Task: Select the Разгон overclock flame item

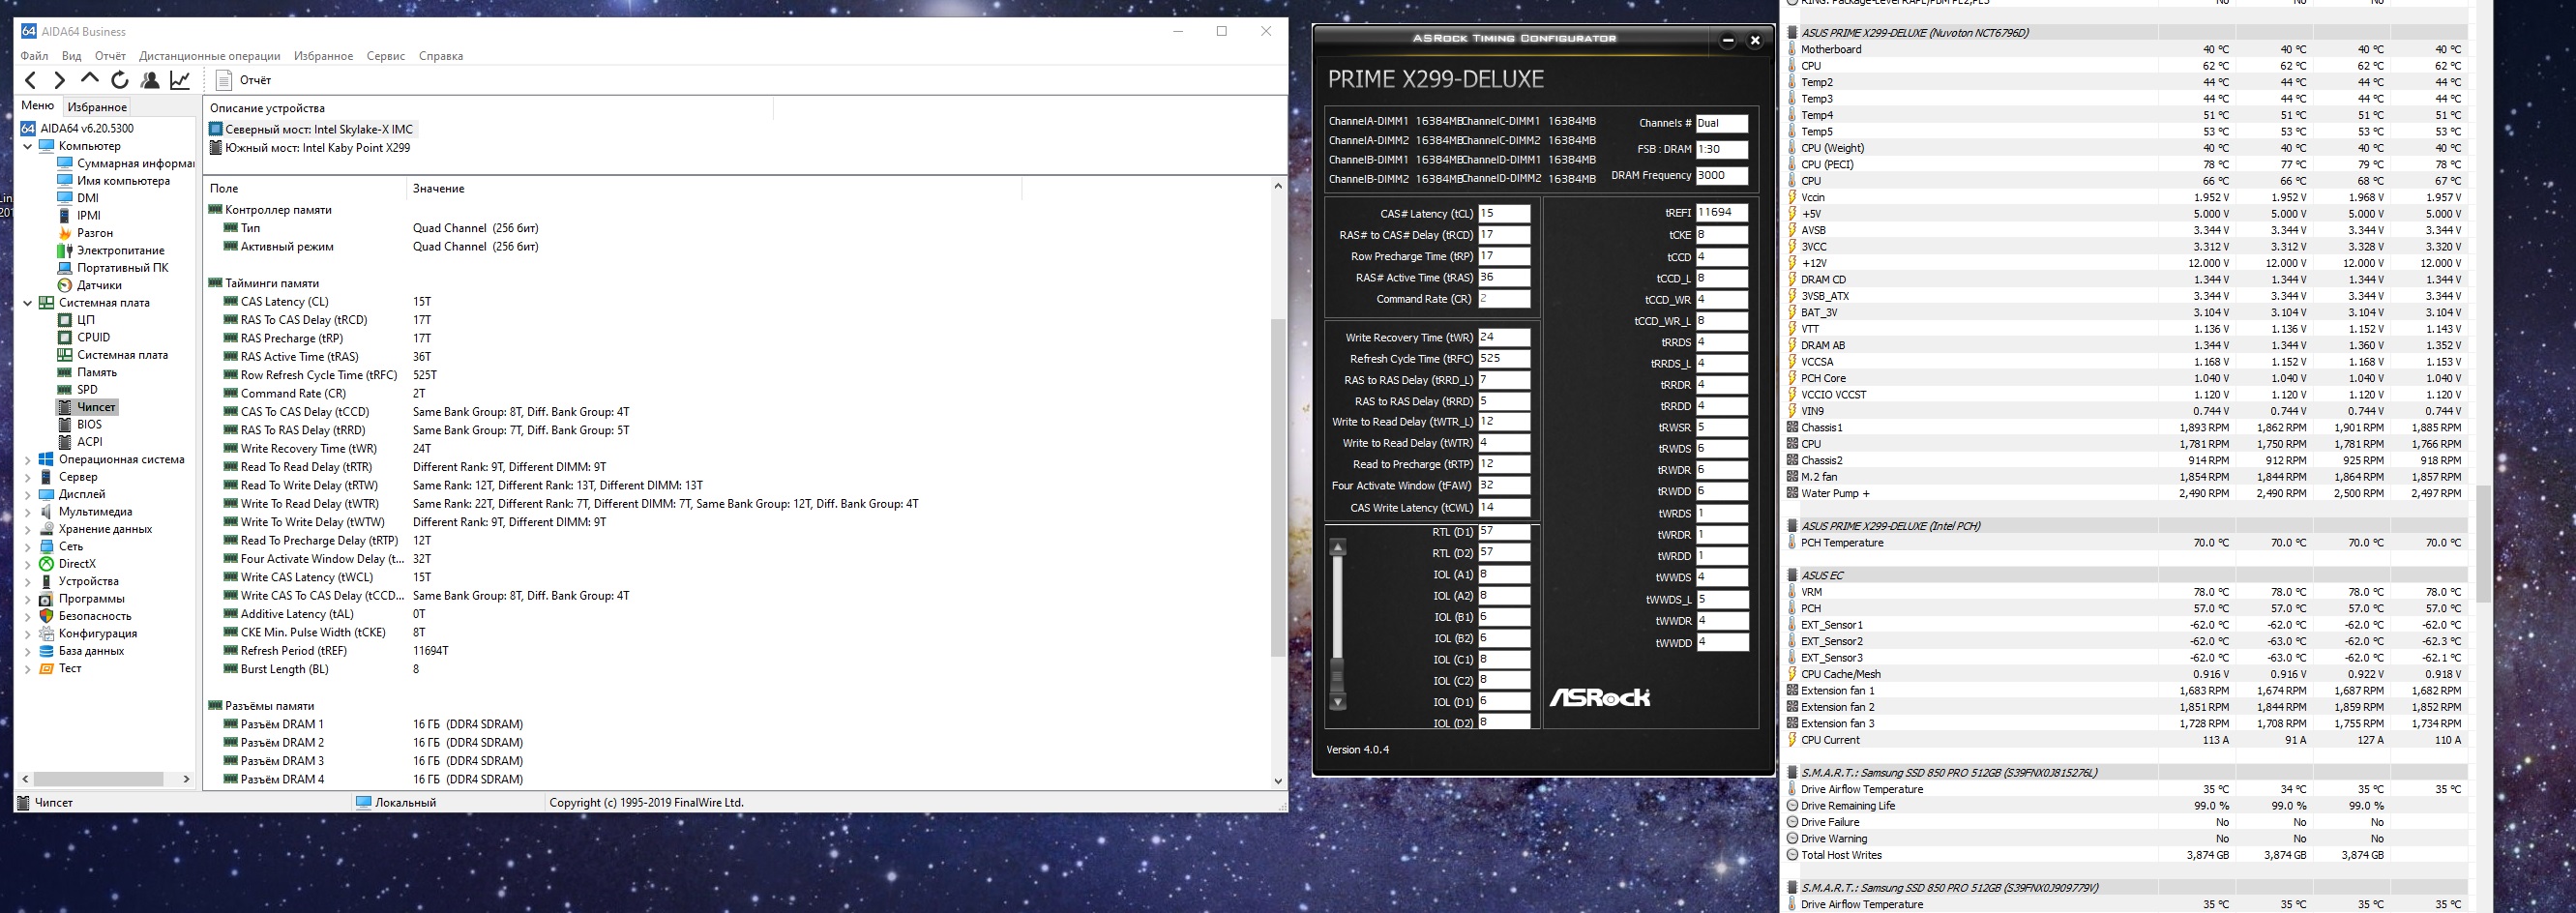Action: (x=95, y=233)
